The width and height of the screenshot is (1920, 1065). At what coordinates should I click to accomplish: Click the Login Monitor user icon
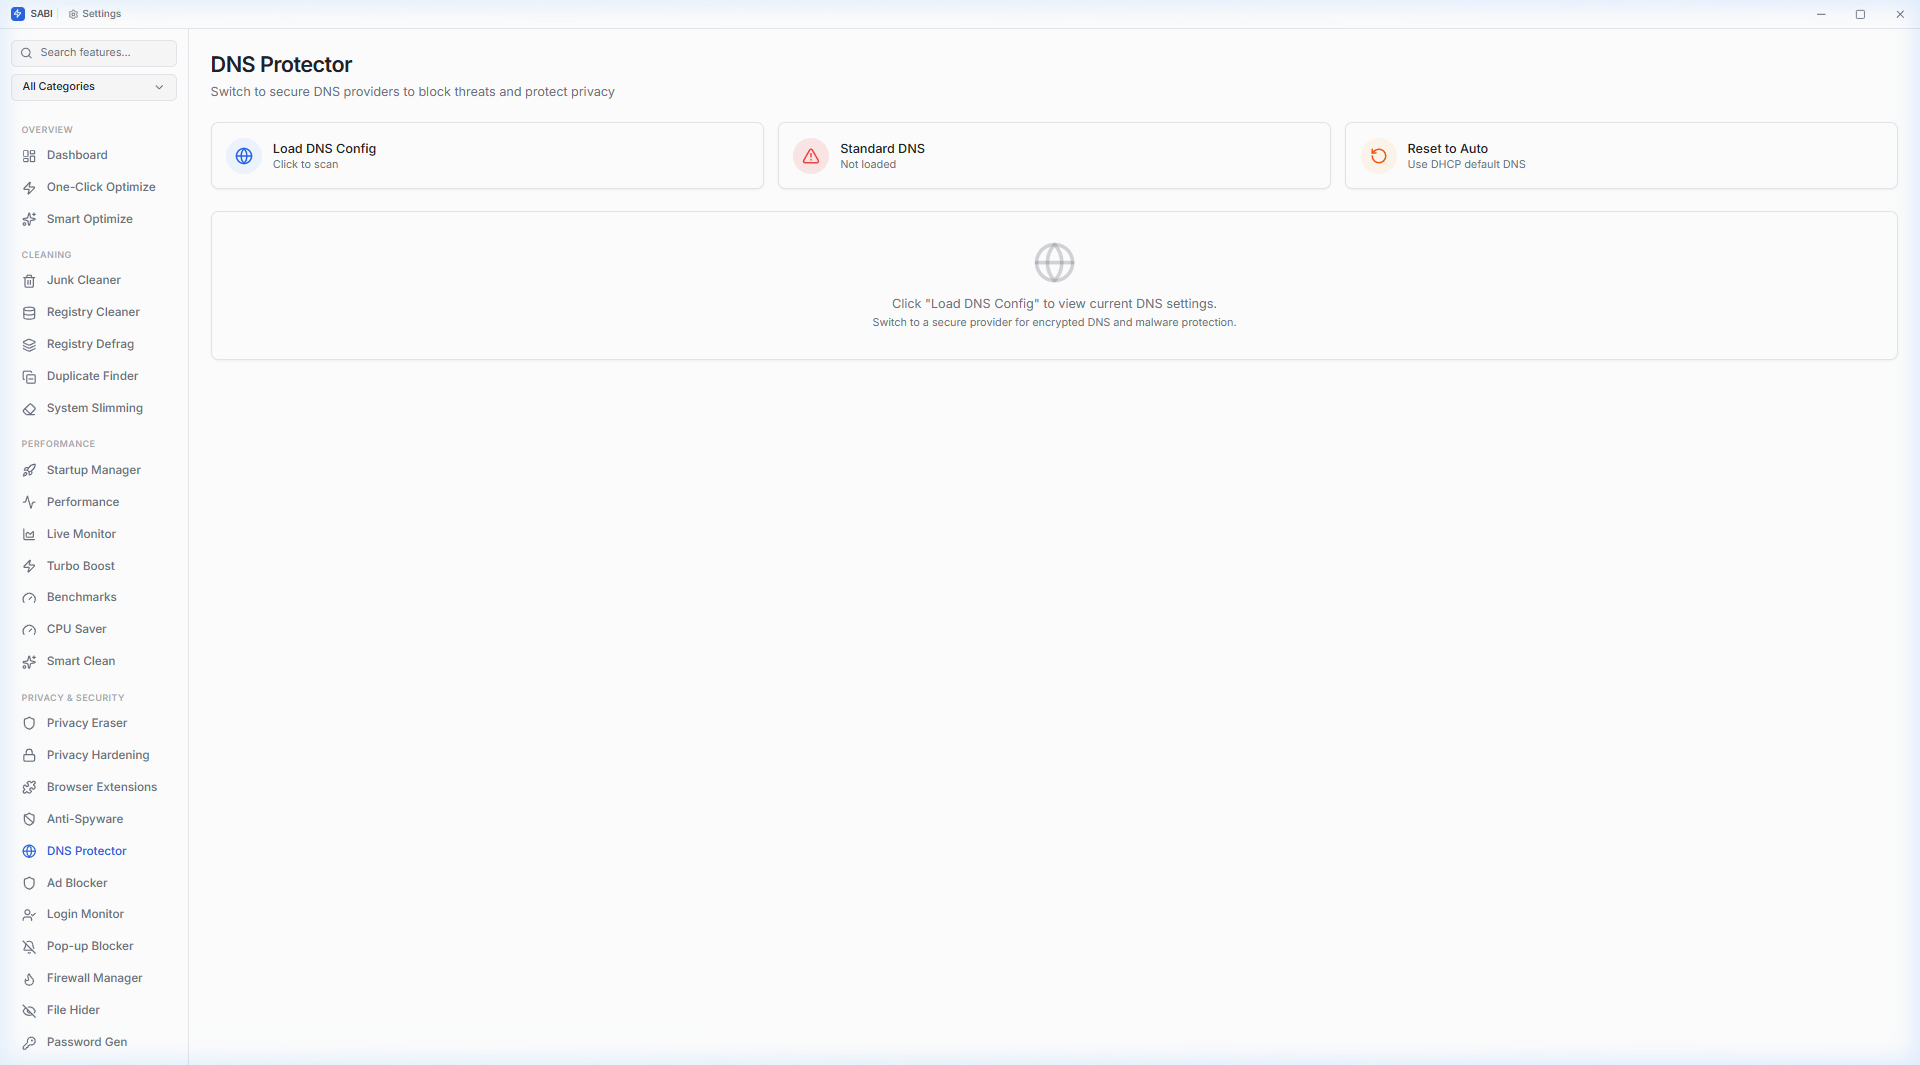point(29,915)
